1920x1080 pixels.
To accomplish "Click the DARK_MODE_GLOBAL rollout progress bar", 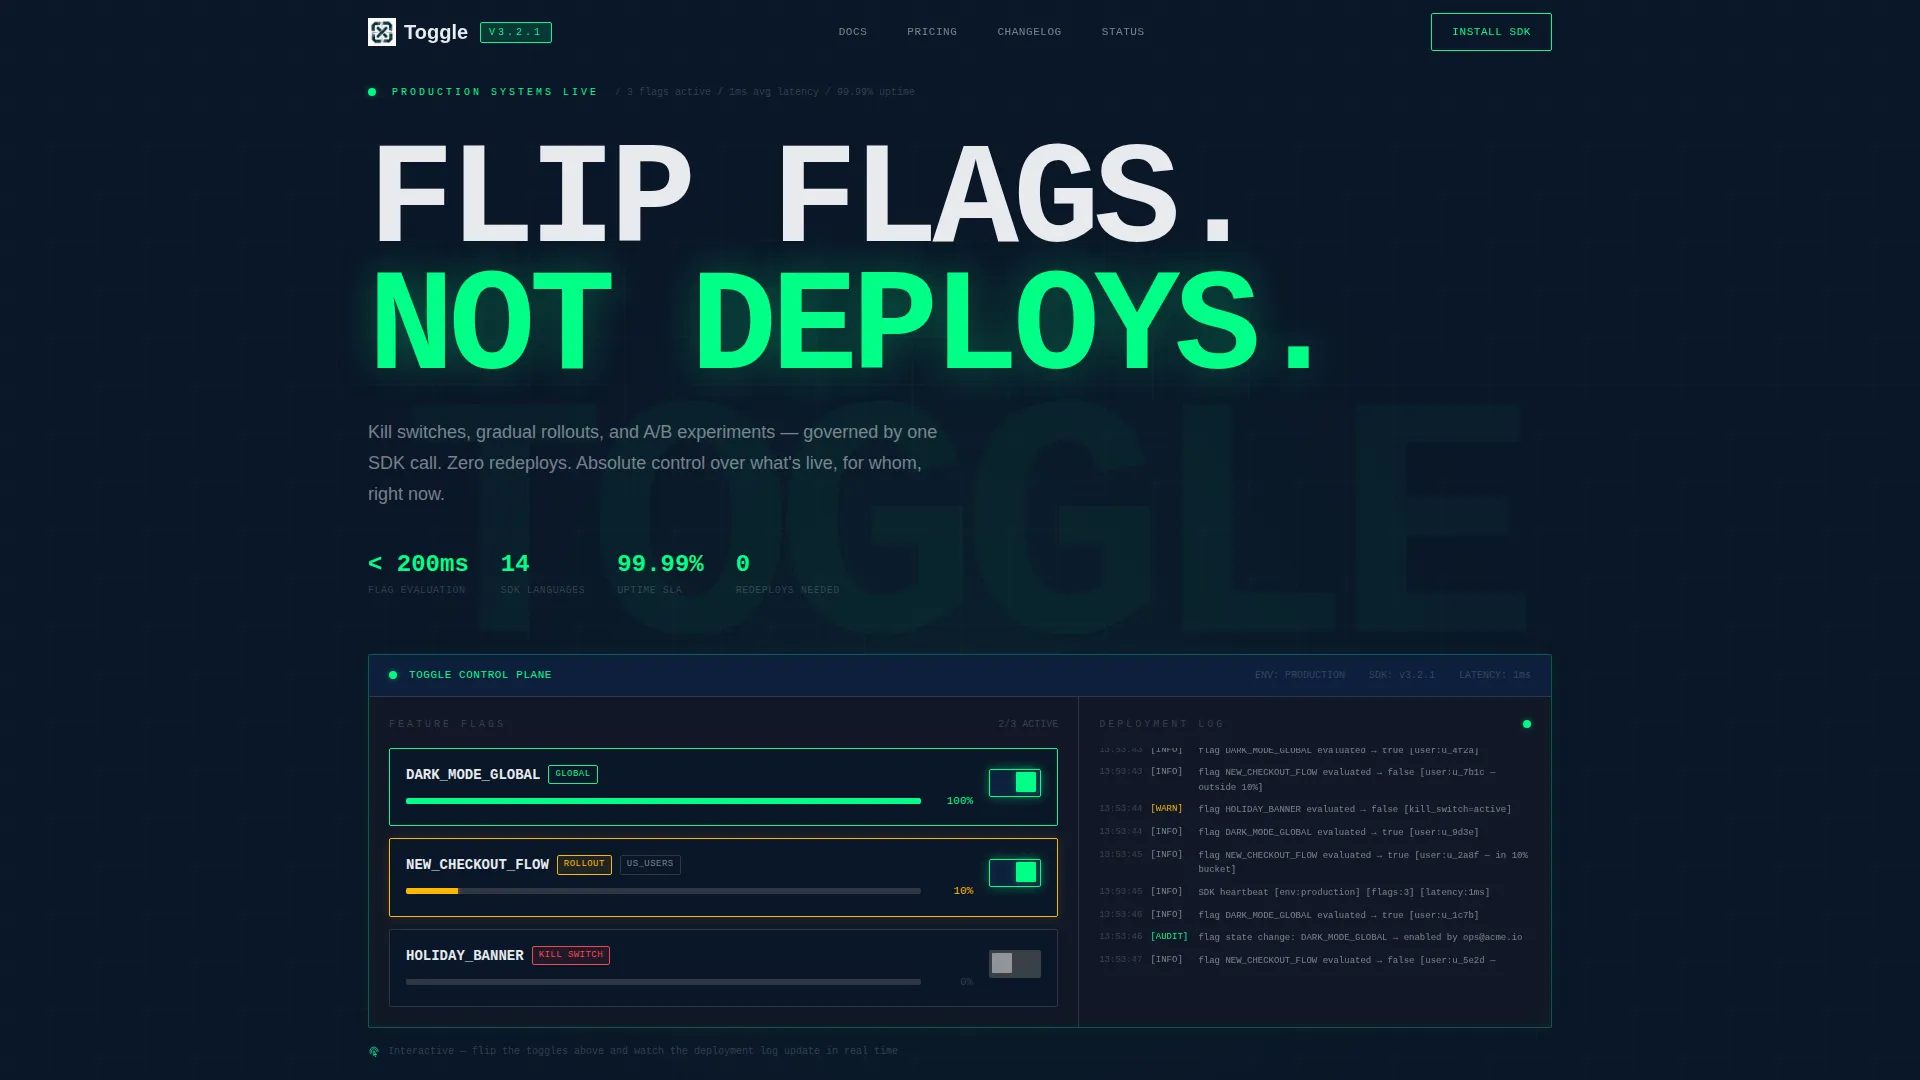I will (x=663, y=801).
